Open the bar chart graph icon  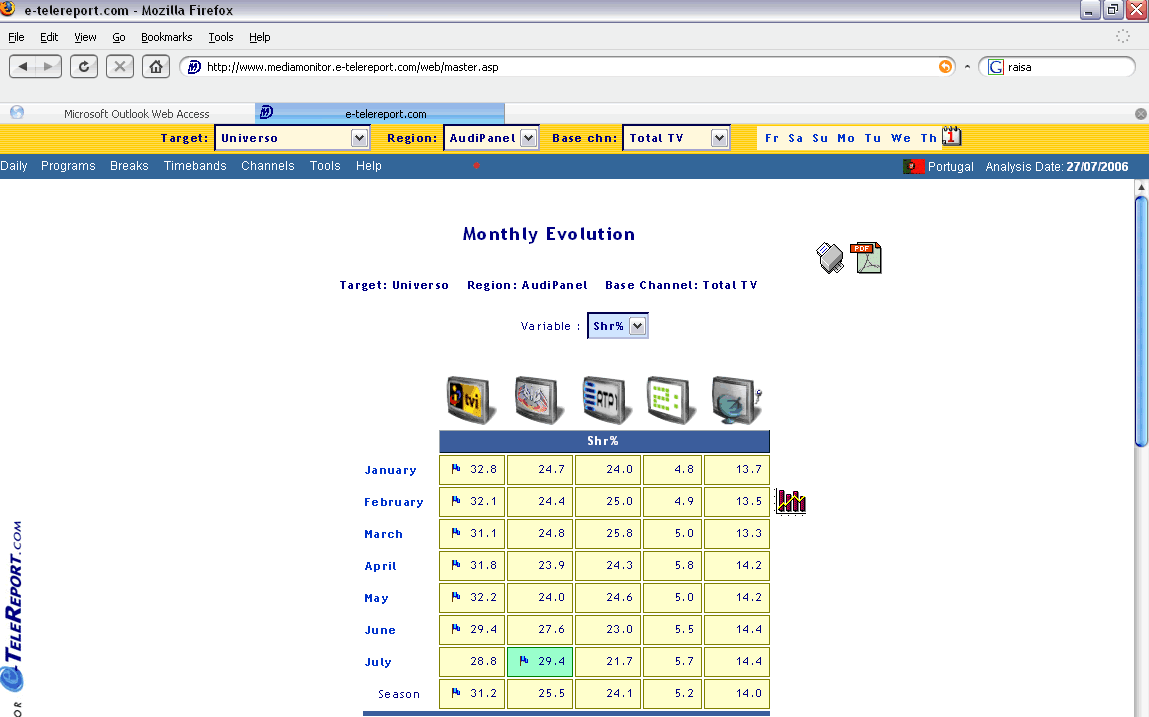pos(791,502)
